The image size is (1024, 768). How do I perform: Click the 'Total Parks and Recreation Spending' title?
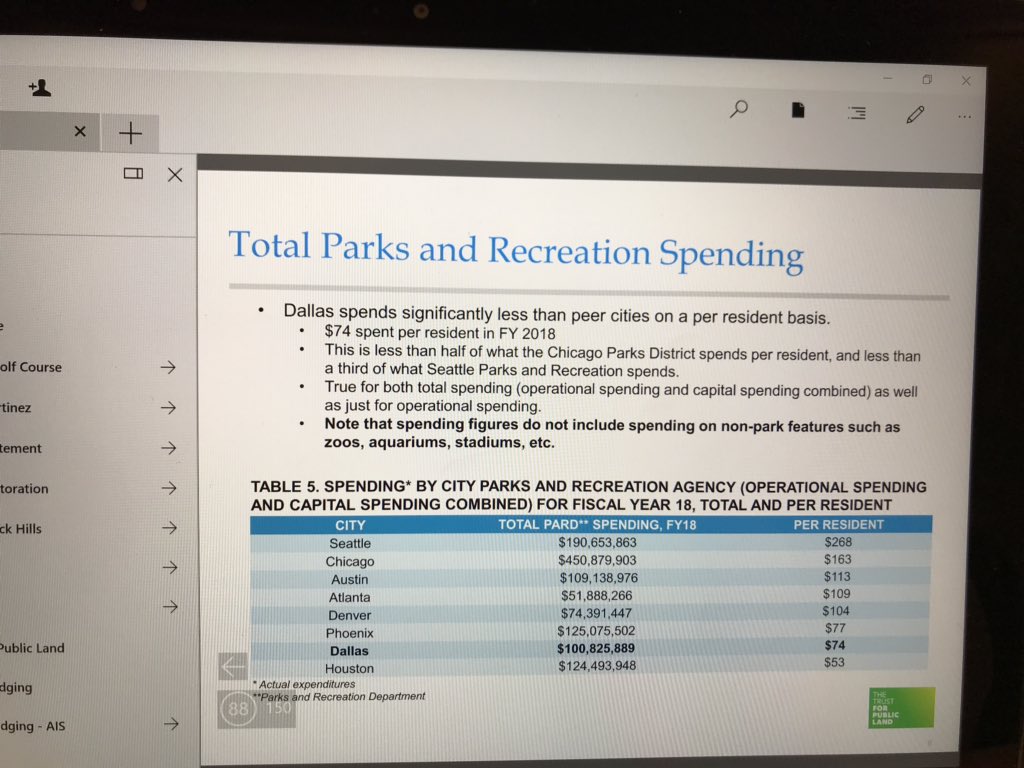click(516, 250)
